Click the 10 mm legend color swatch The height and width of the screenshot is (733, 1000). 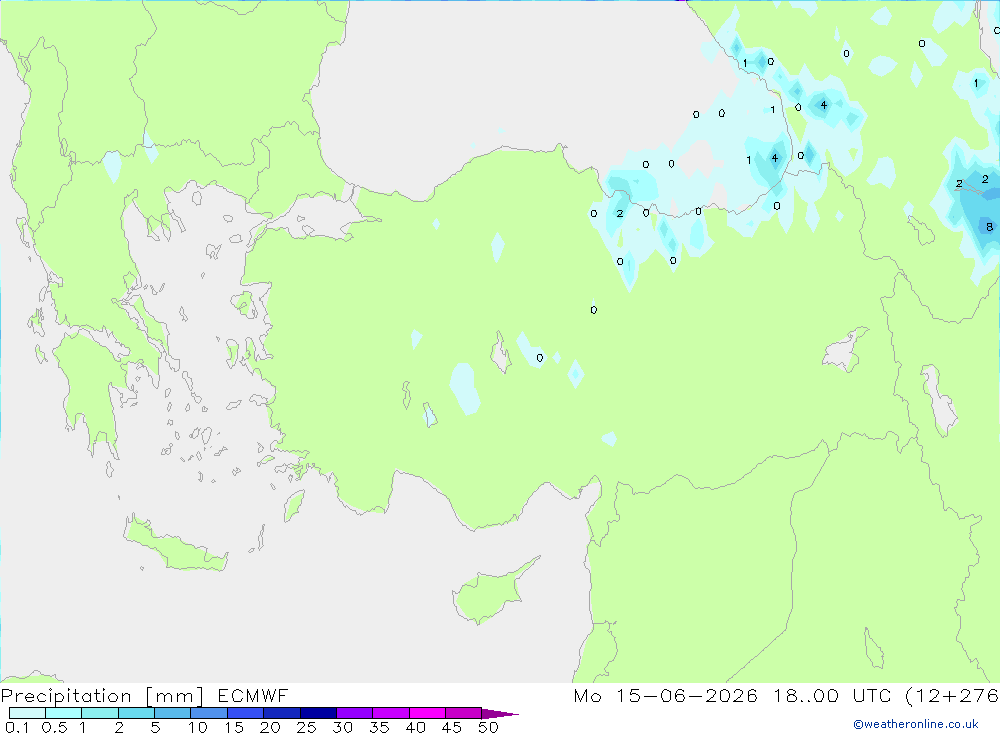209,713
